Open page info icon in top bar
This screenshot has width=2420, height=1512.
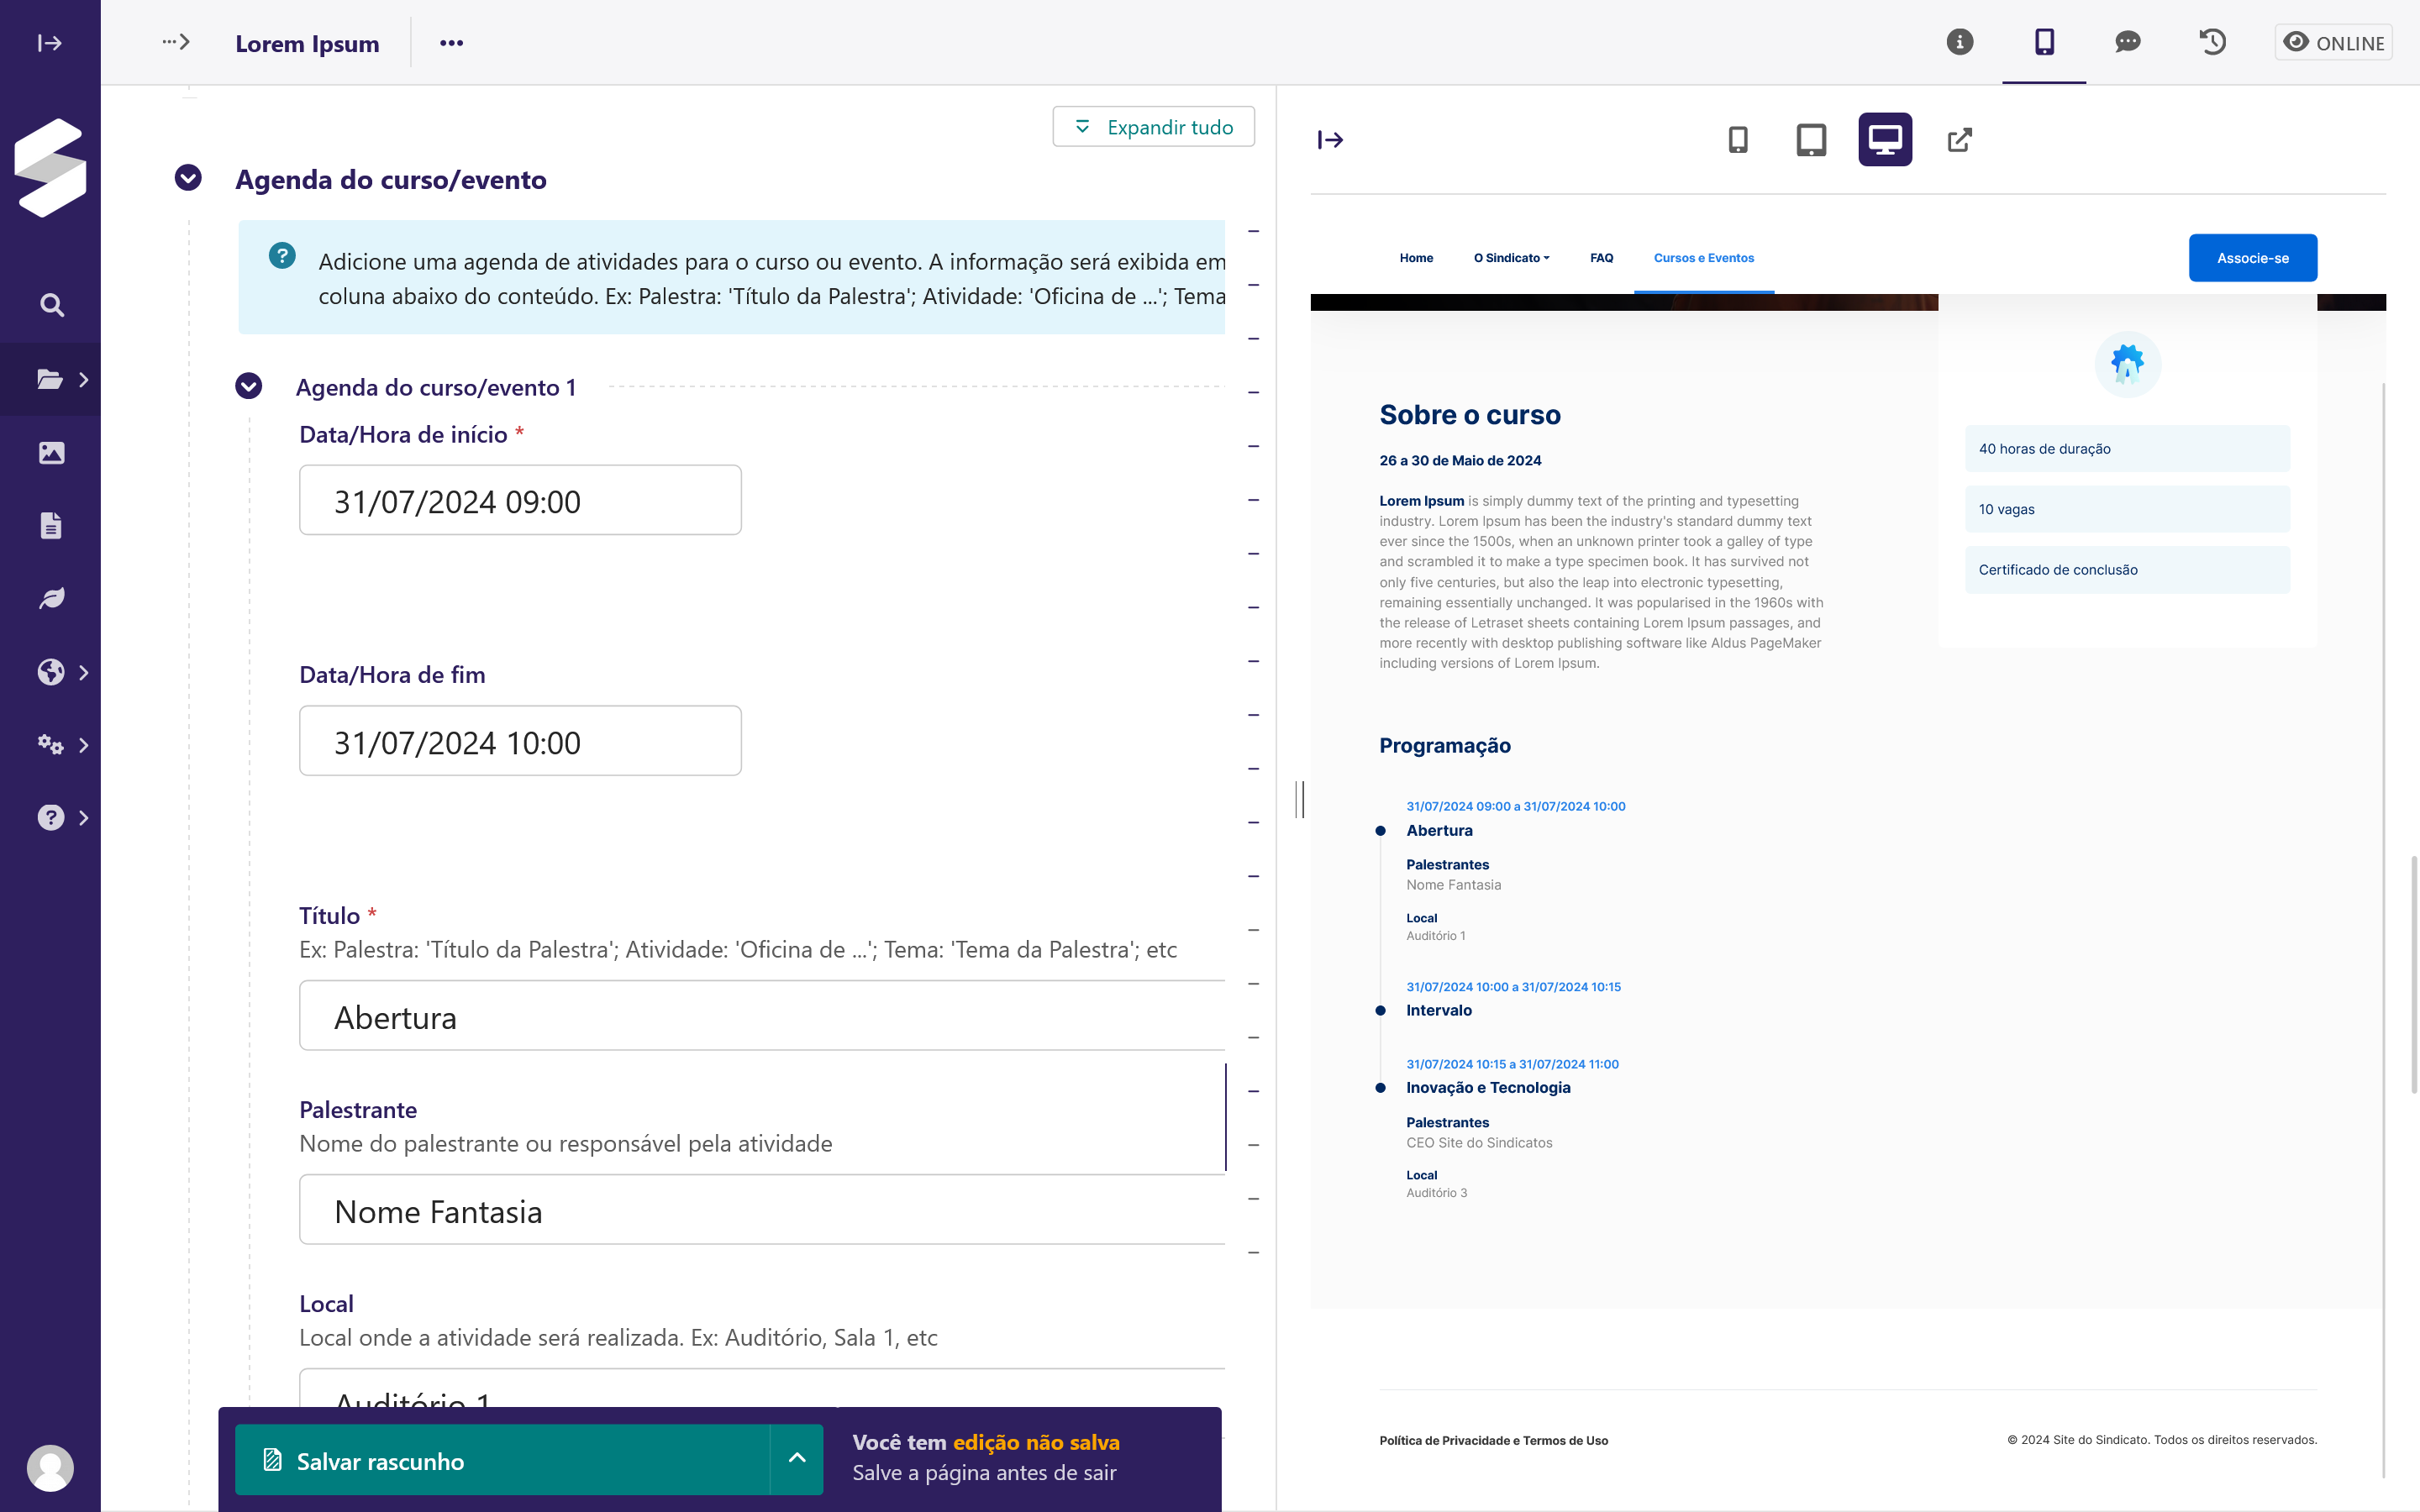pos(1959,42)
